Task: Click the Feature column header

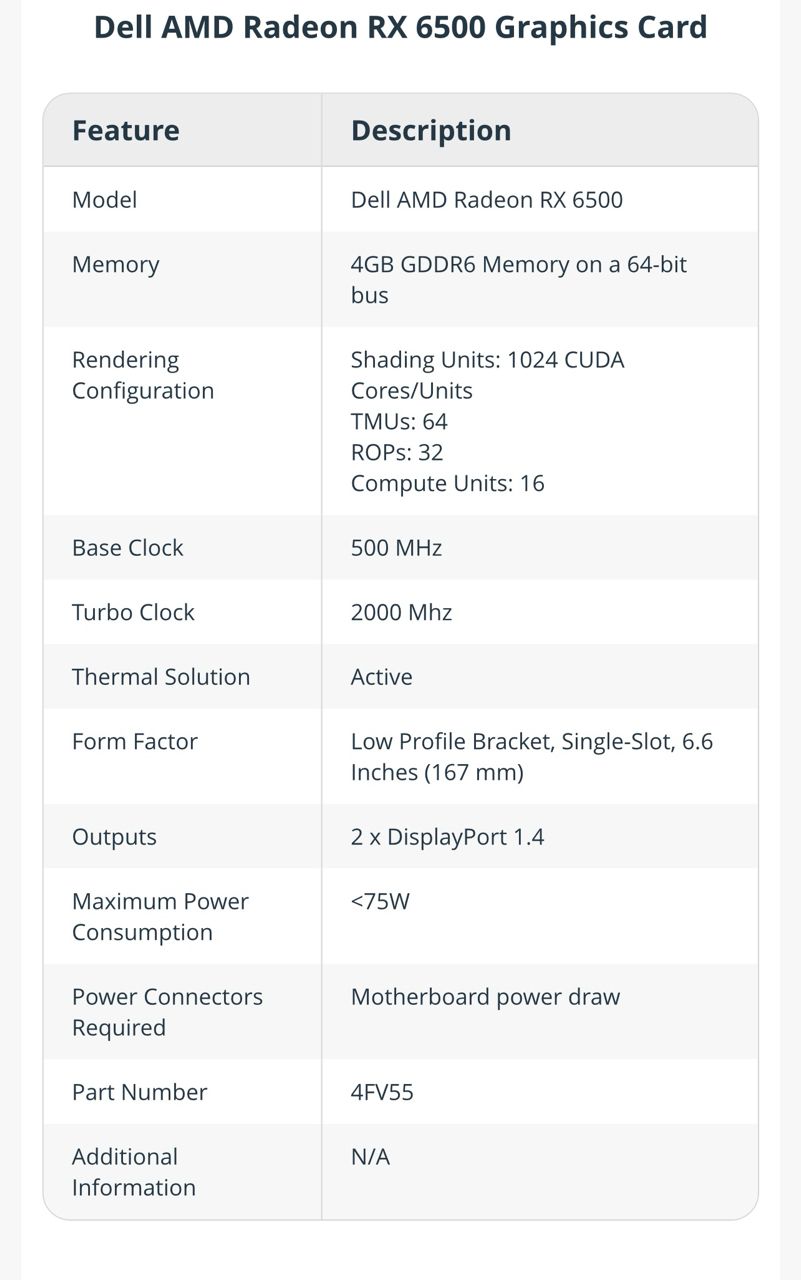Action: 126,131
